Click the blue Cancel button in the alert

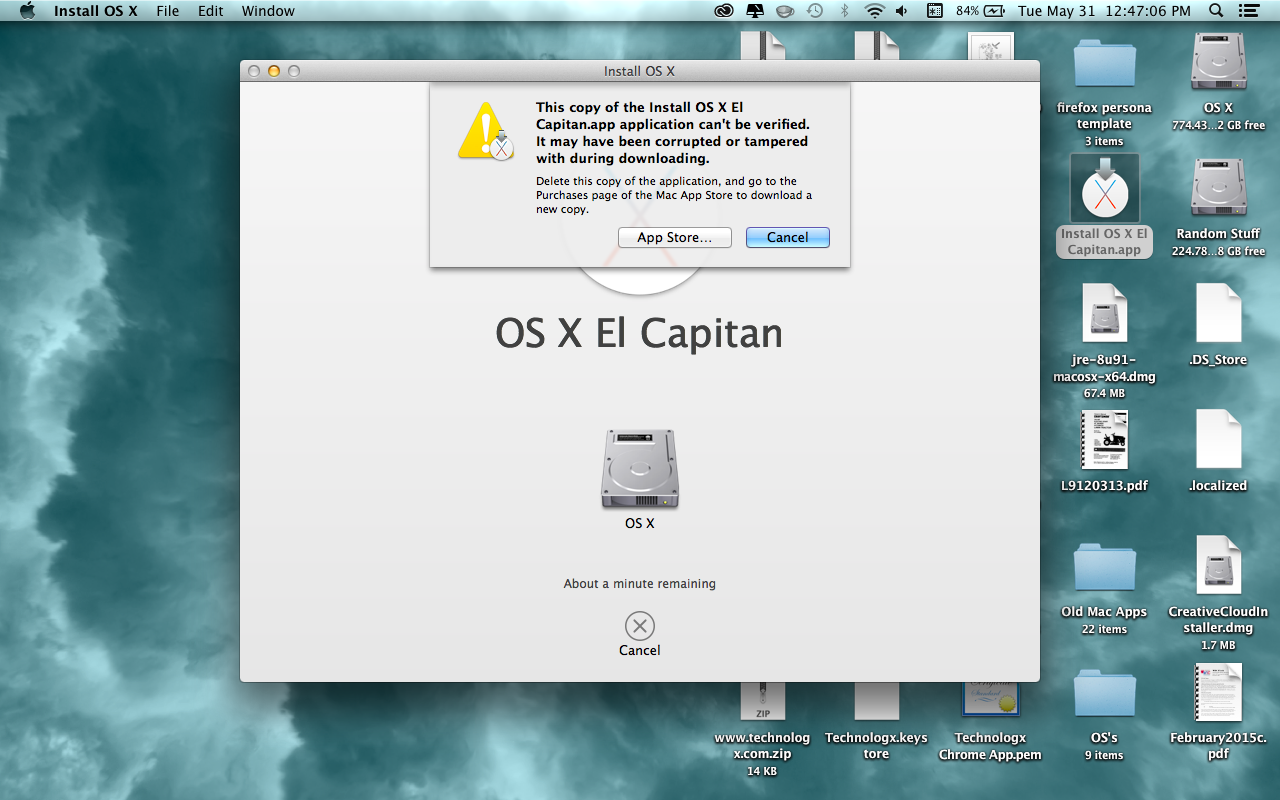tap(788, 238)
